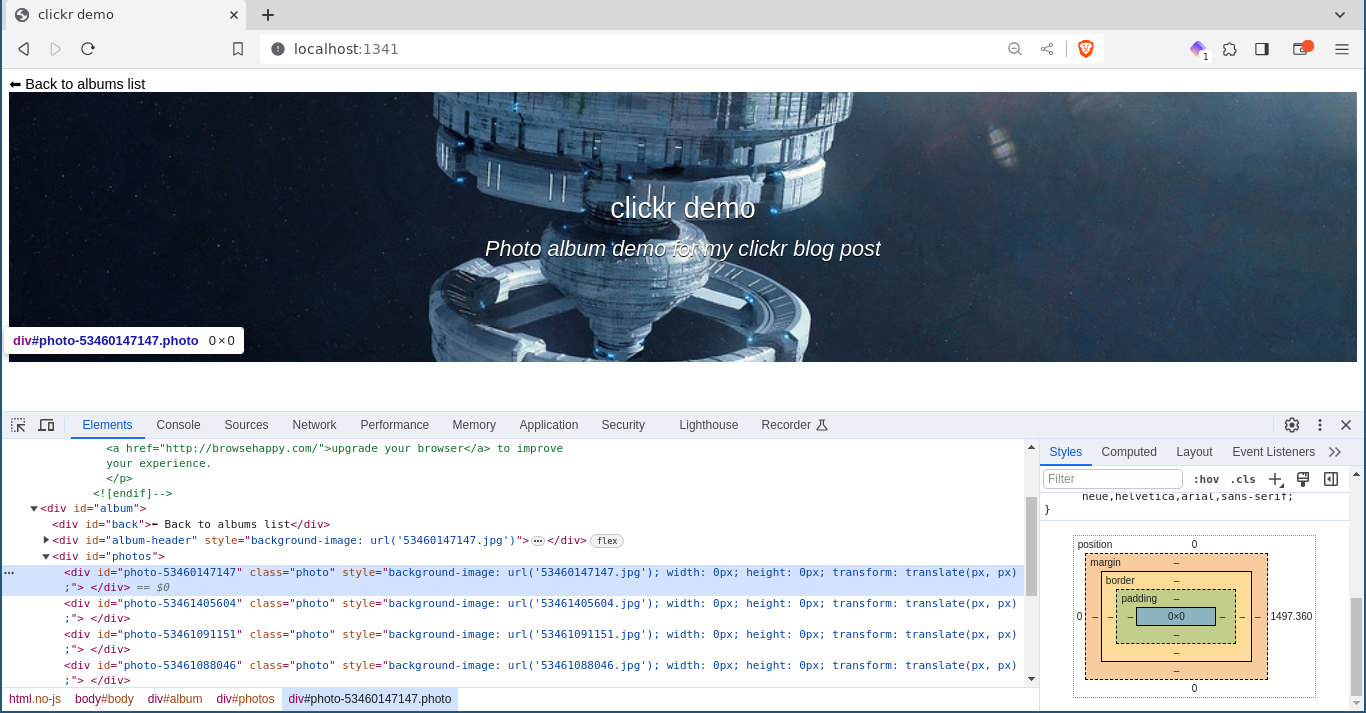Viewport: 1366px width, 713px height.
Task: Toggle the browser sidebar panel
Action: pos(1262,49)
